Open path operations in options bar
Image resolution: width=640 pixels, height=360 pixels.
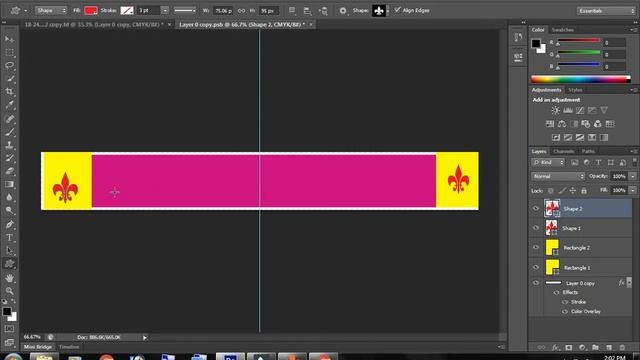(292, 11)
